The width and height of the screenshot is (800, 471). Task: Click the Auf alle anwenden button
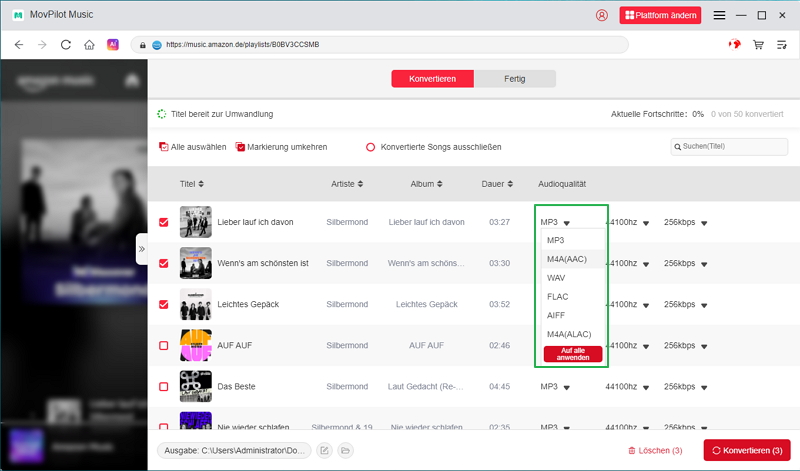tap(573, 354)
